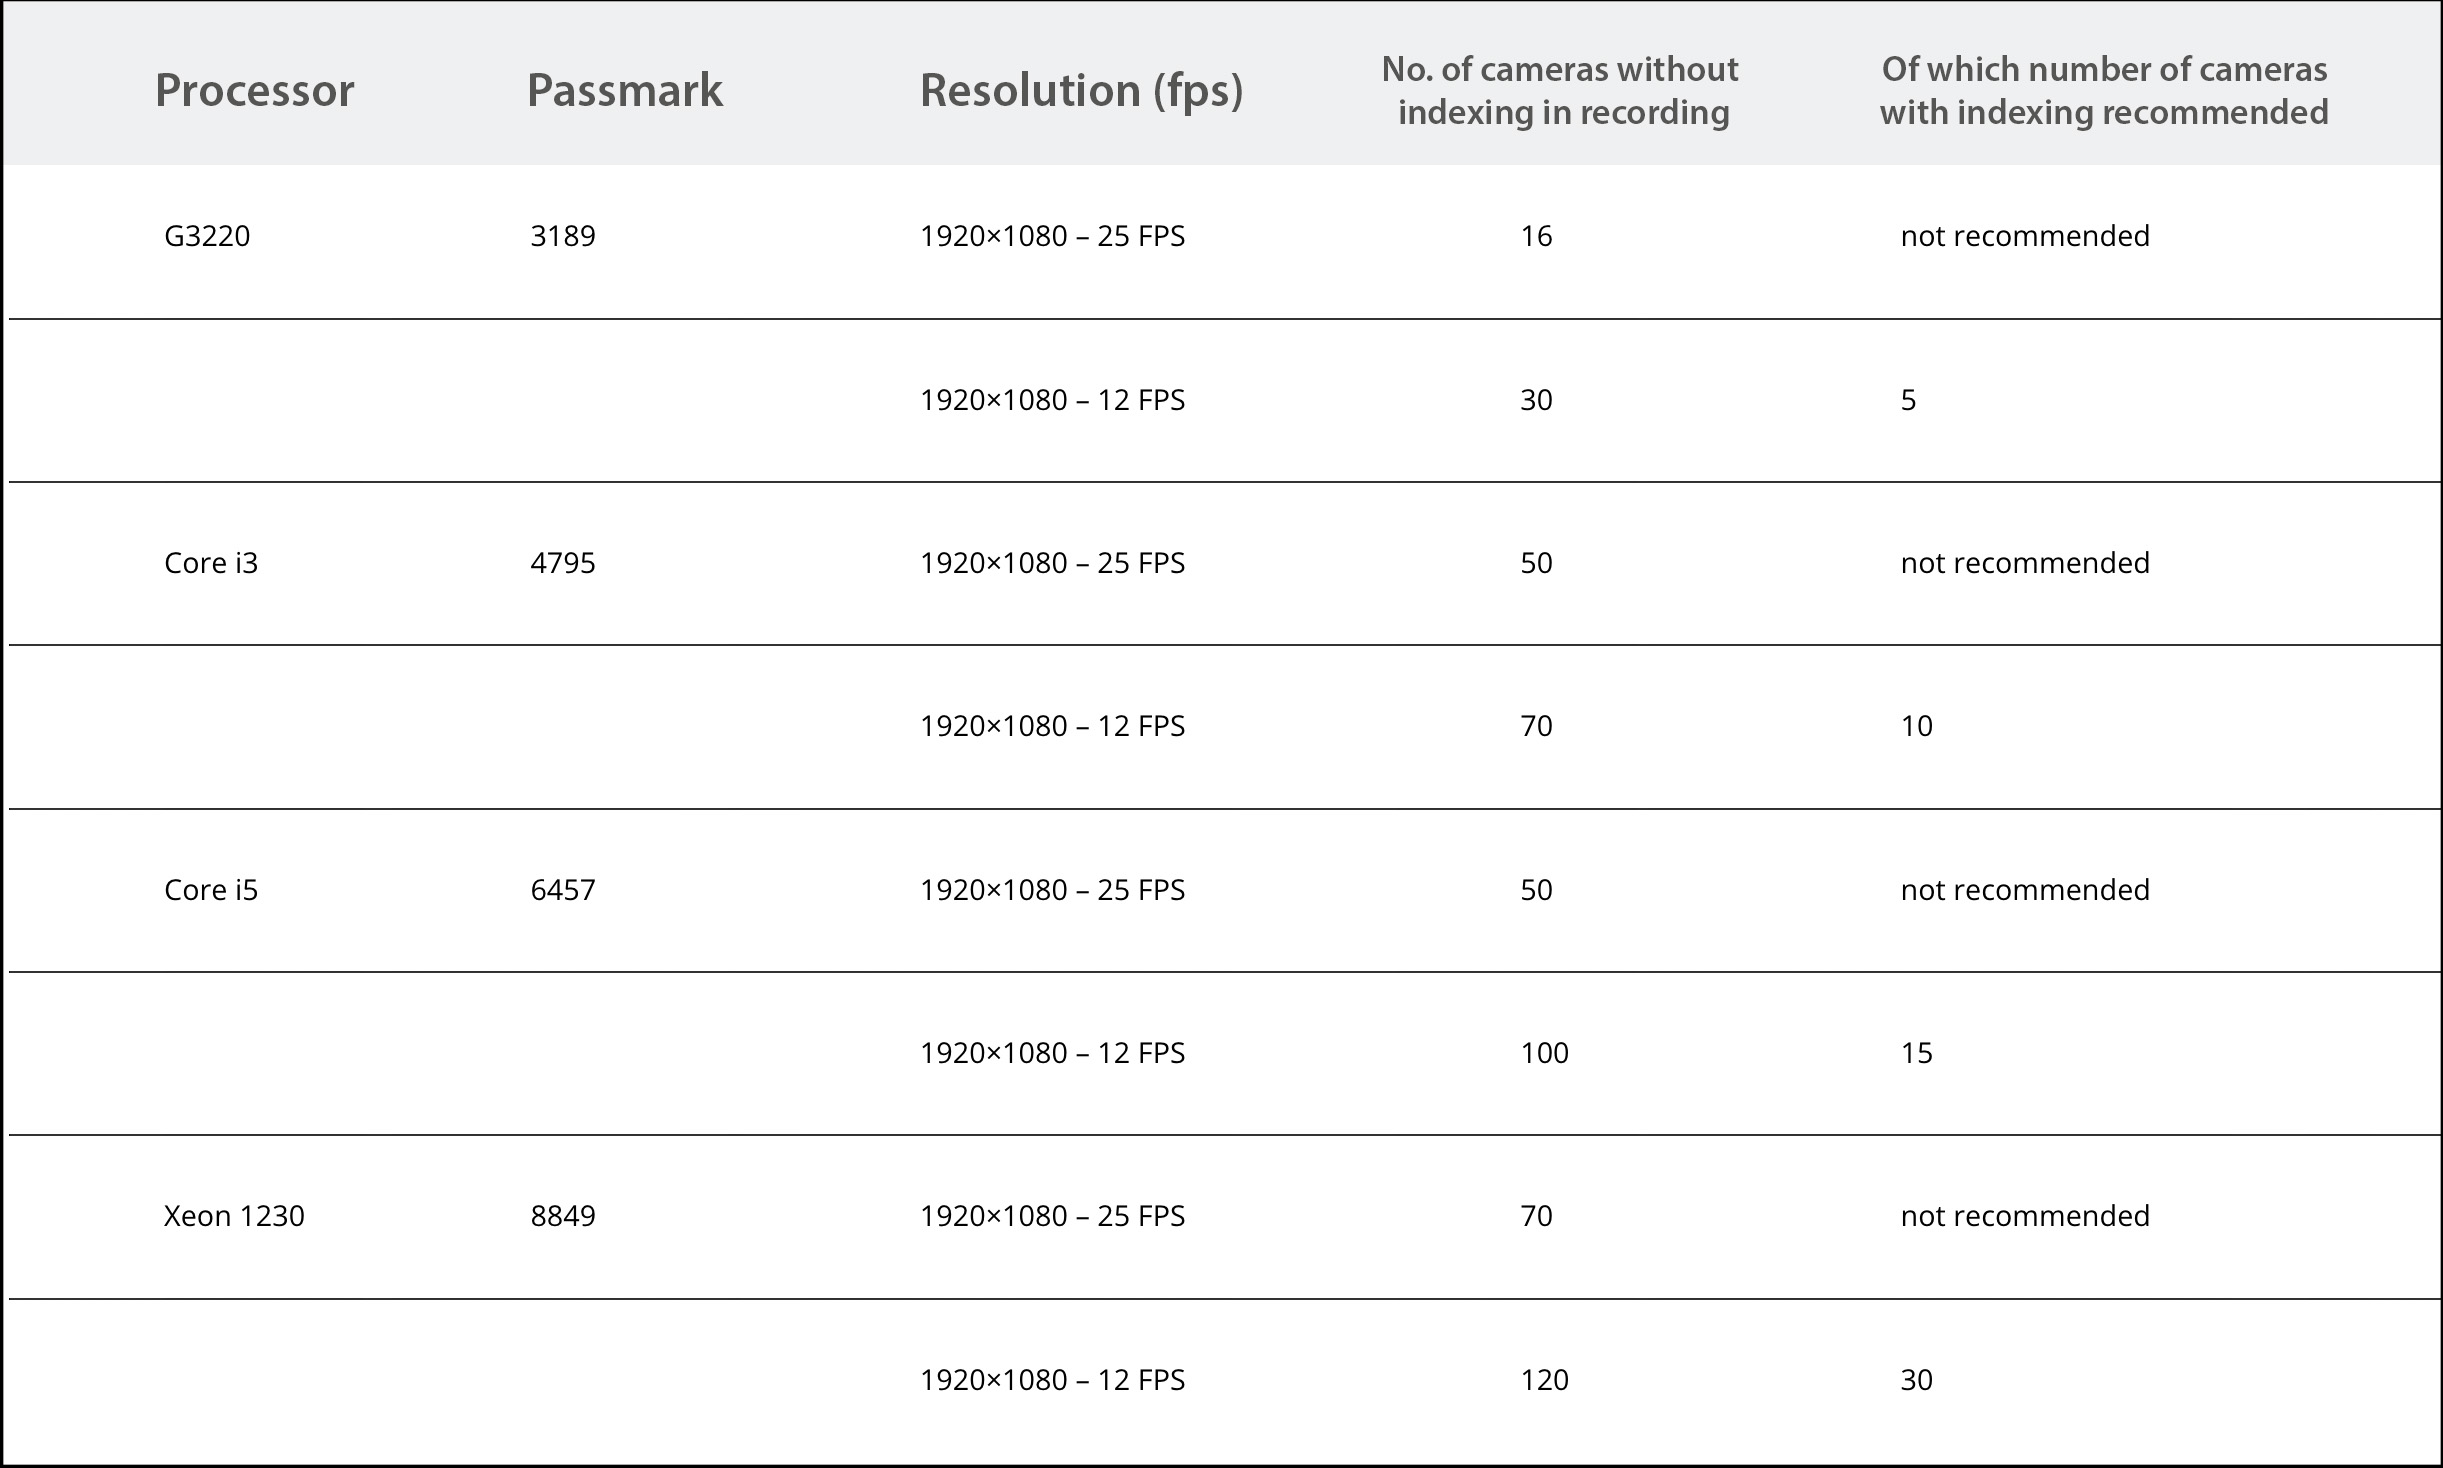Select the Core i3 processor cell
The width and height of the screenshot is (2443, 1468).
coord(211,563)
